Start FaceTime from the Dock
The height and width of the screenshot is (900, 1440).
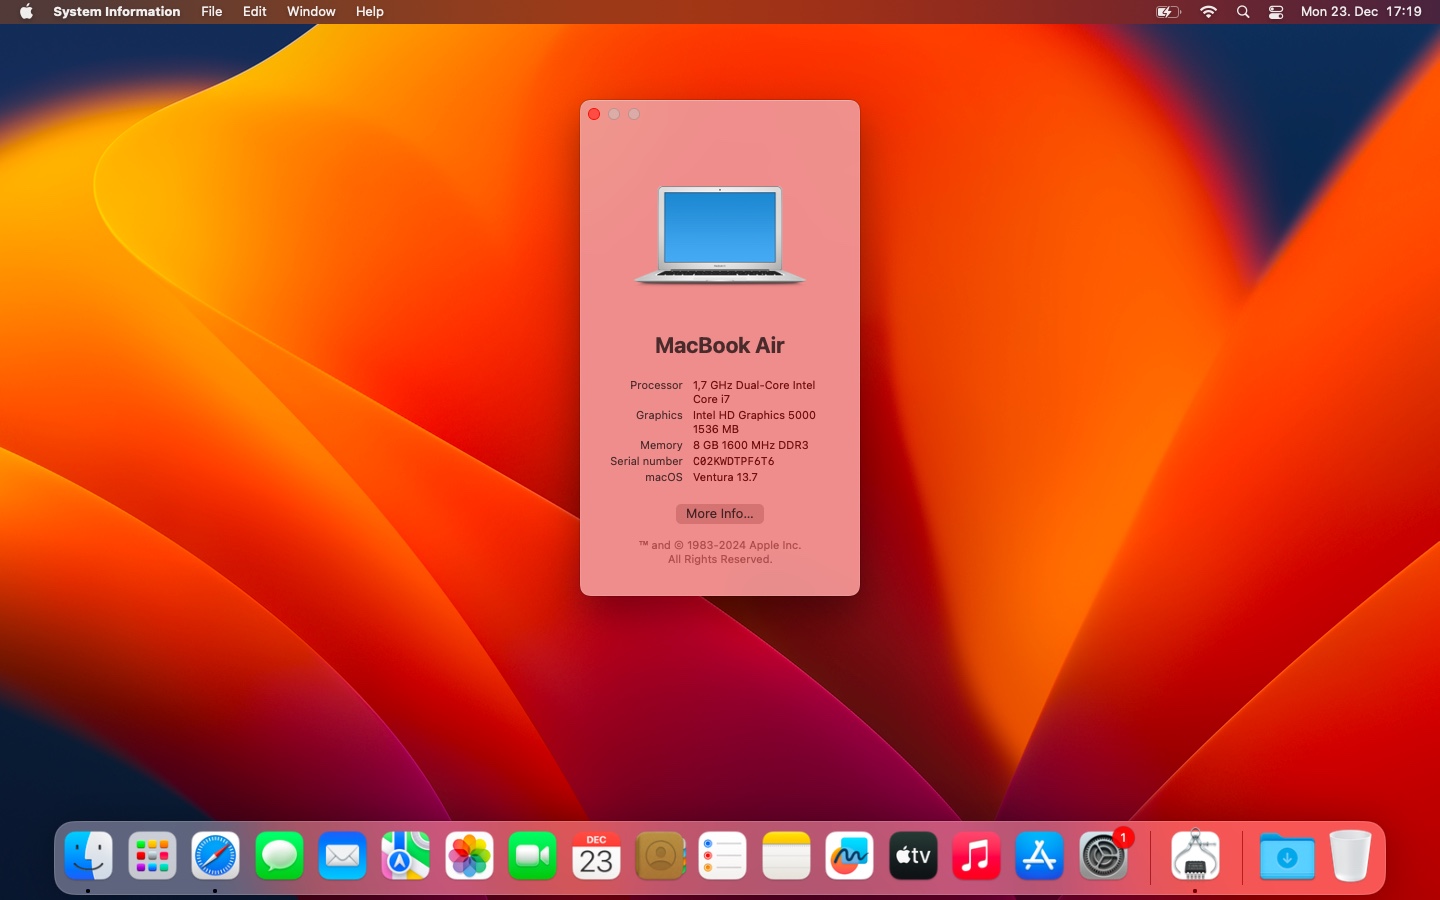[533, 856]
